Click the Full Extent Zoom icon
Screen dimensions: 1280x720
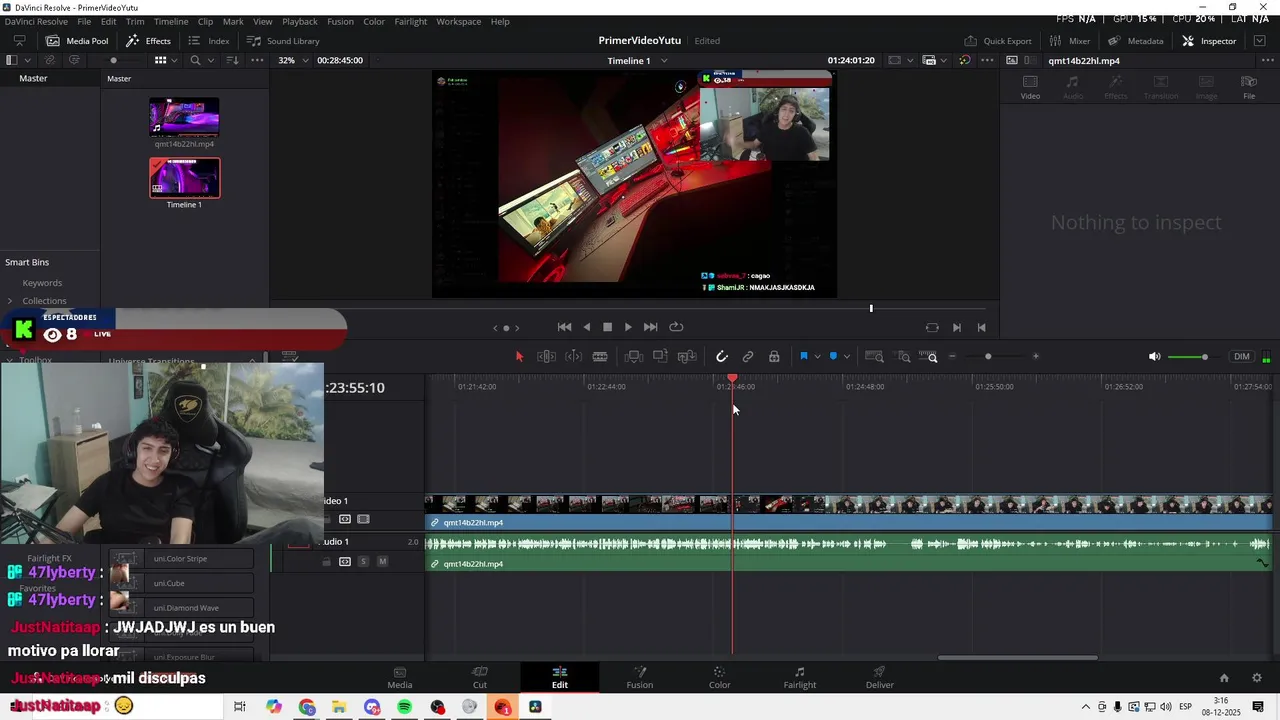(x=874, y=357)
